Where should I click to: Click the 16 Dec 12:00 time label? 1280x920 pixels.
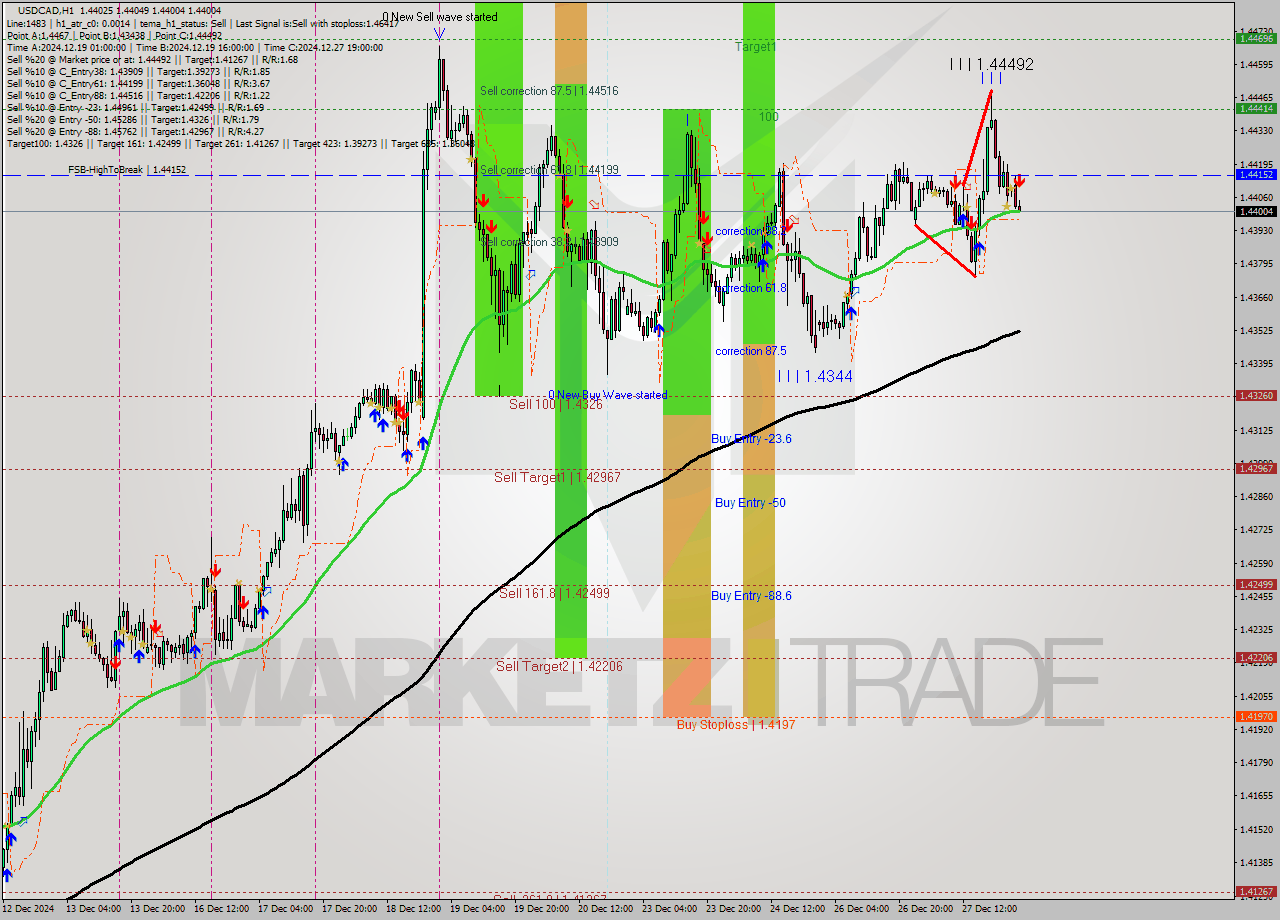click(221, 908)
